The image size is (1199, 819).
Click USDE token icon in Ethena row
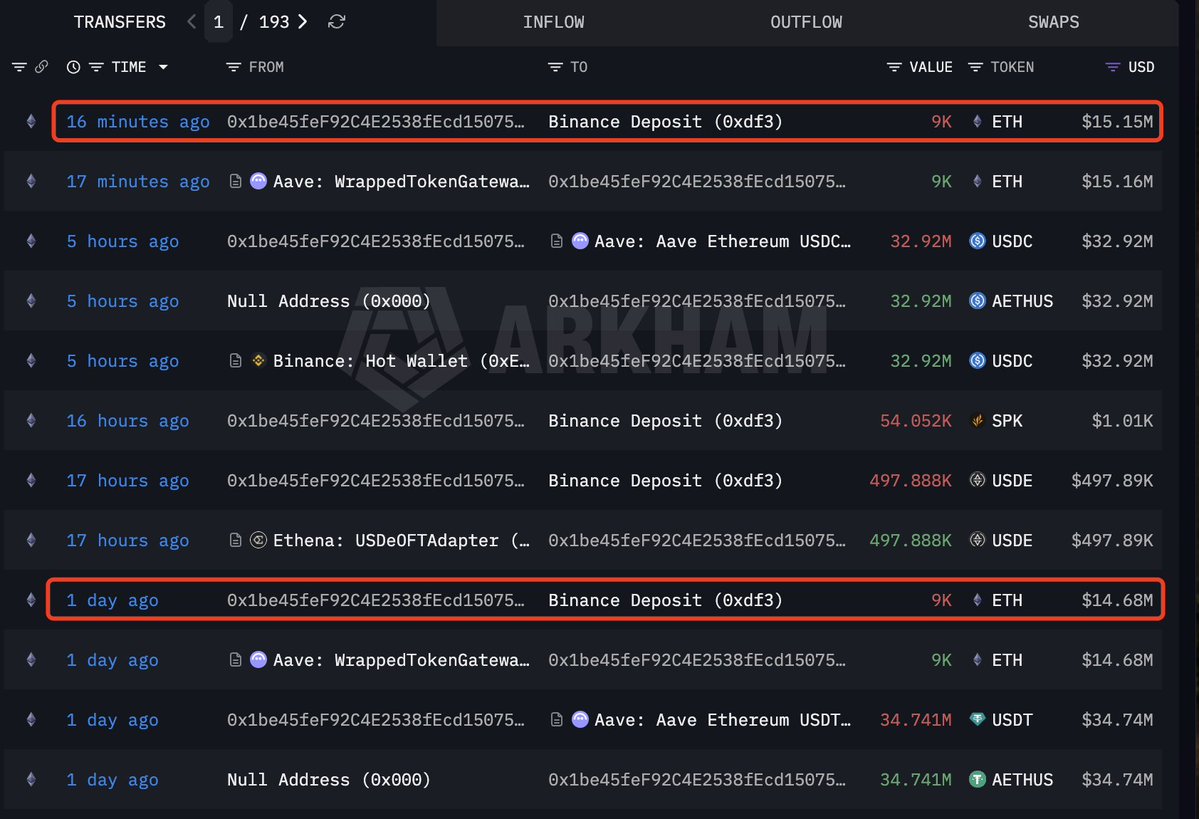coord(977,540)
